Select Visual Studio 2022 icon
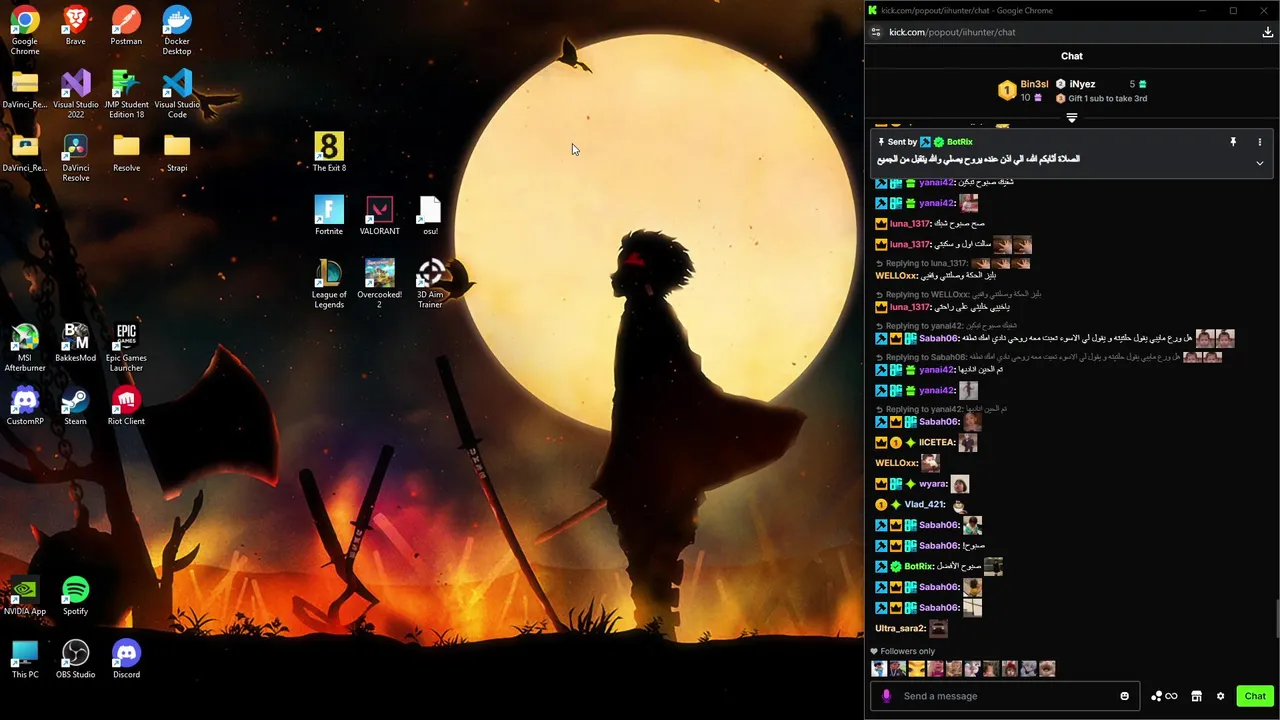The image size is (1280, 720). pyautogui.click(x=76, y=94)
